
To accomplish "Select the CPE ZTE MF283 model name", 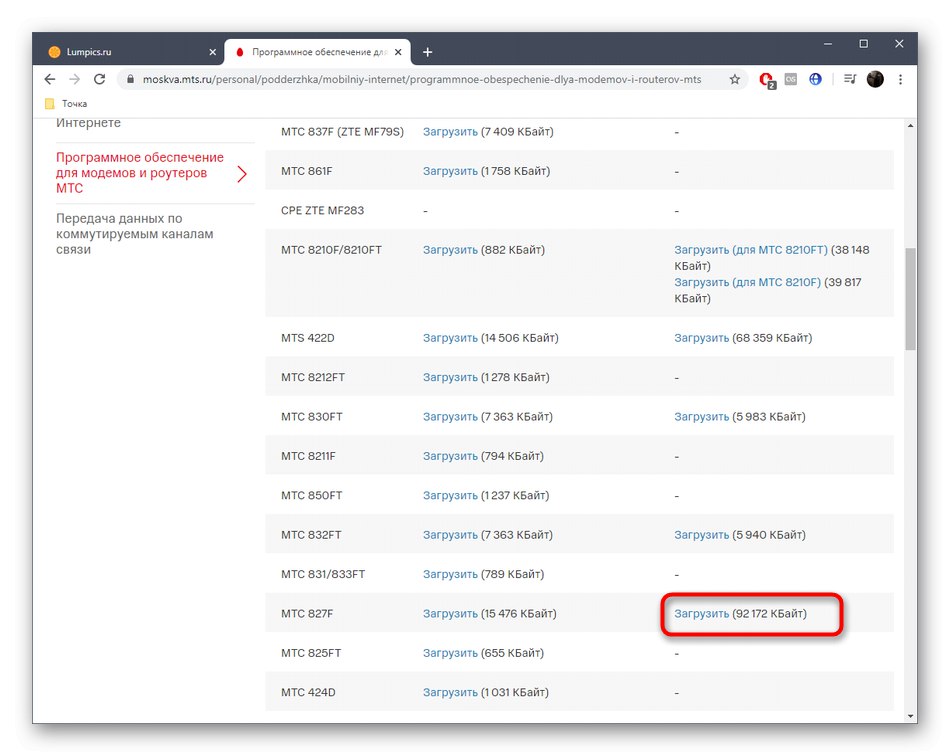I will click(322, 211).
